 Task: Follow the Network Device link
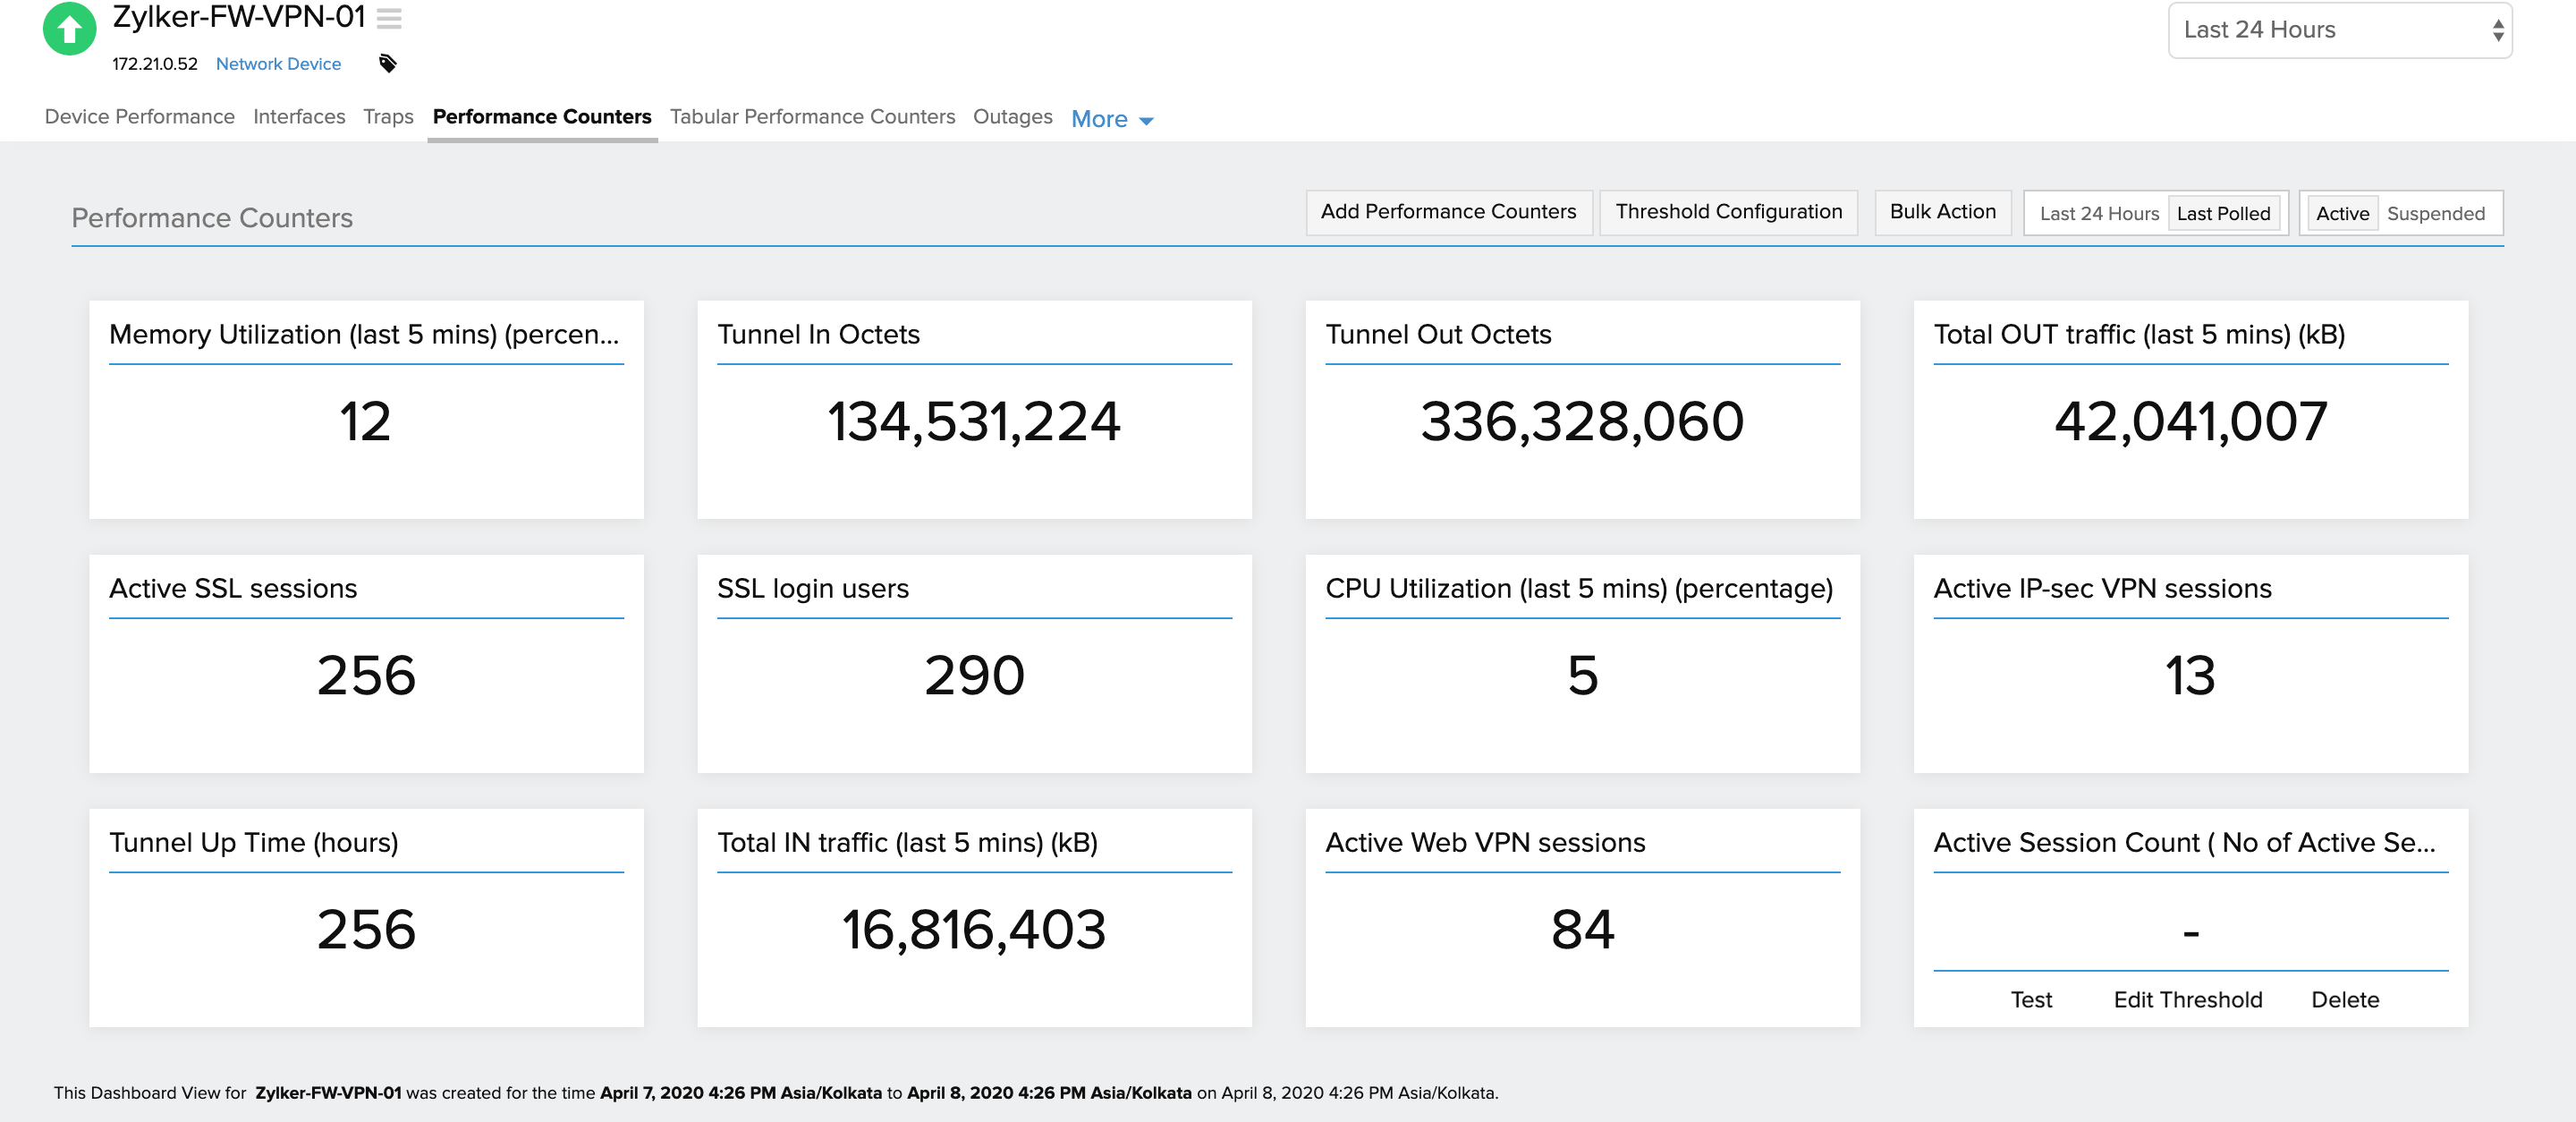[278, 64]
